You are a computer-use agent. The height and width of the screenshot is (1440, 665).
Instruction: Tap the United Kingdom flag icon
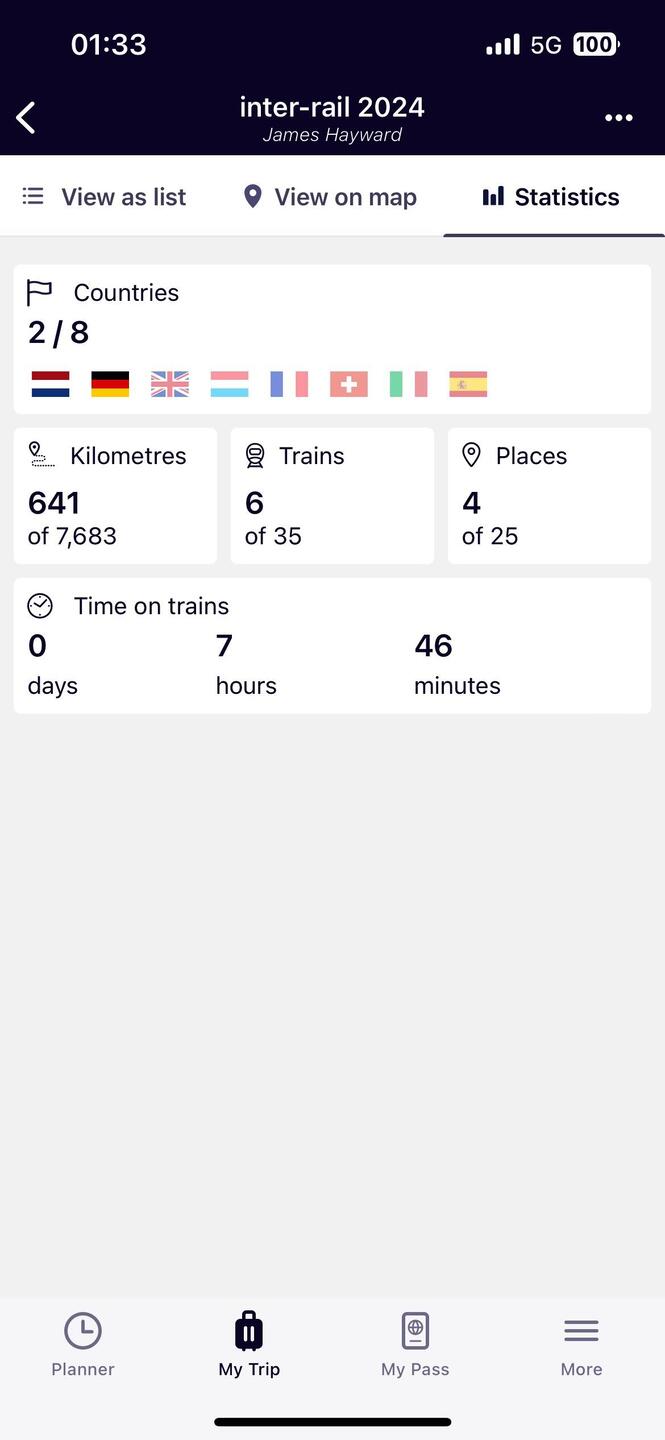[x=170, y=384]
